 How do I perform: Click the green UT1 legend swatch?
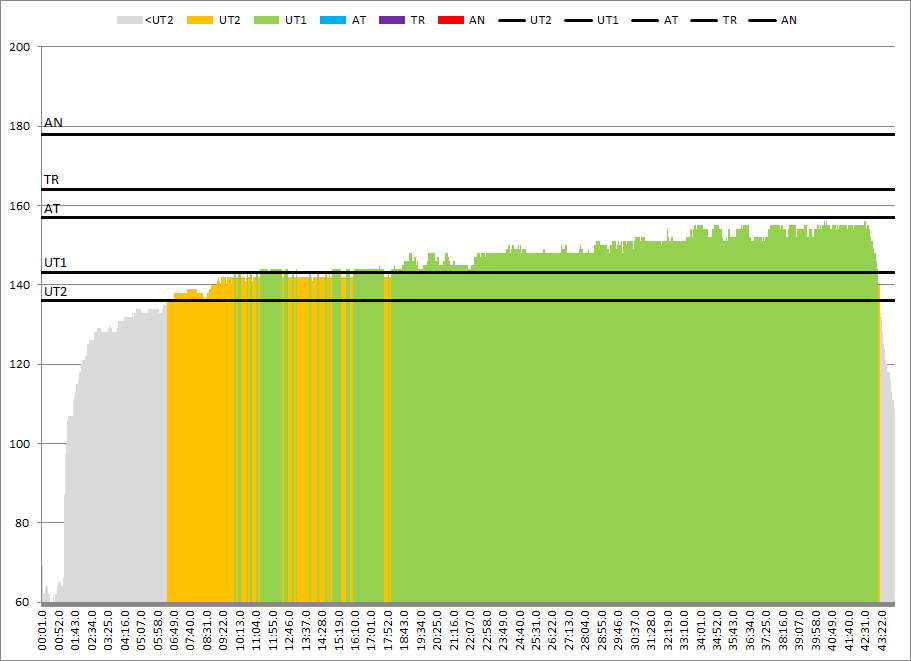[x=269, y=20]
